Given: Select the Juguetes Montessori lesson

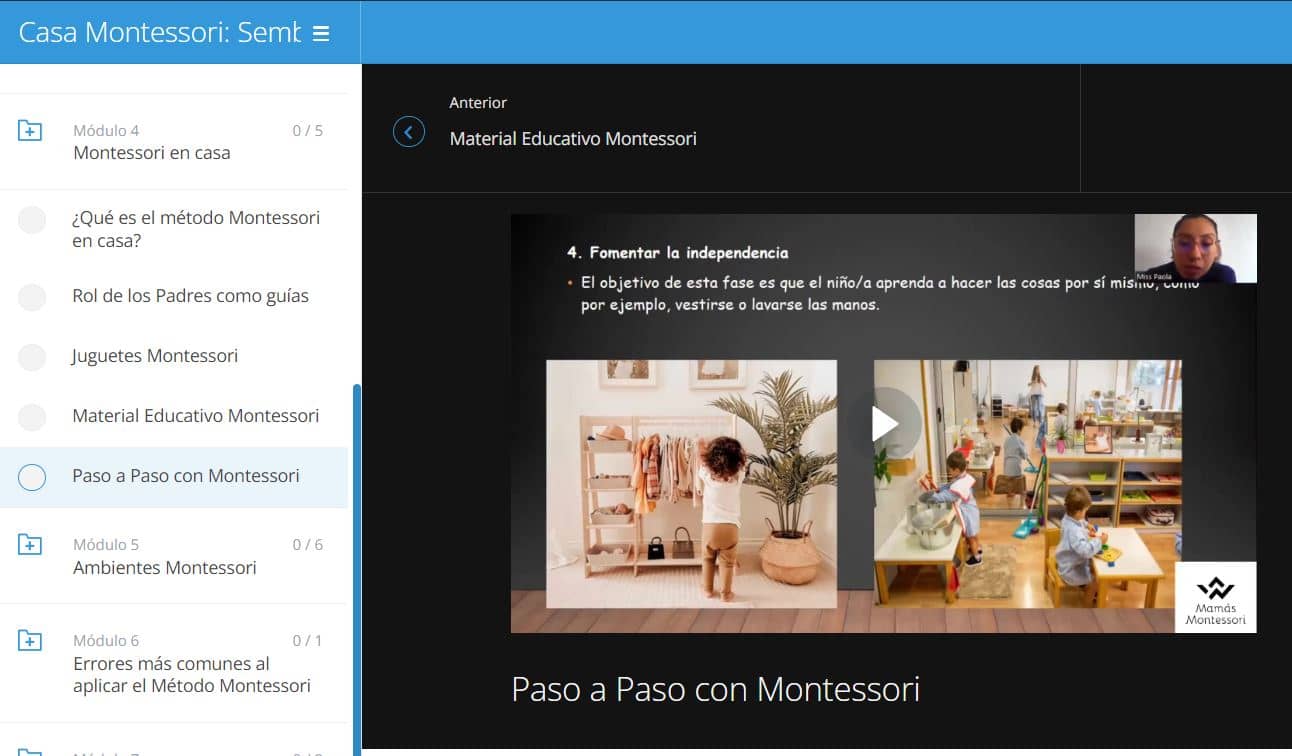Looking at the screenshot, I should (155, 356).
